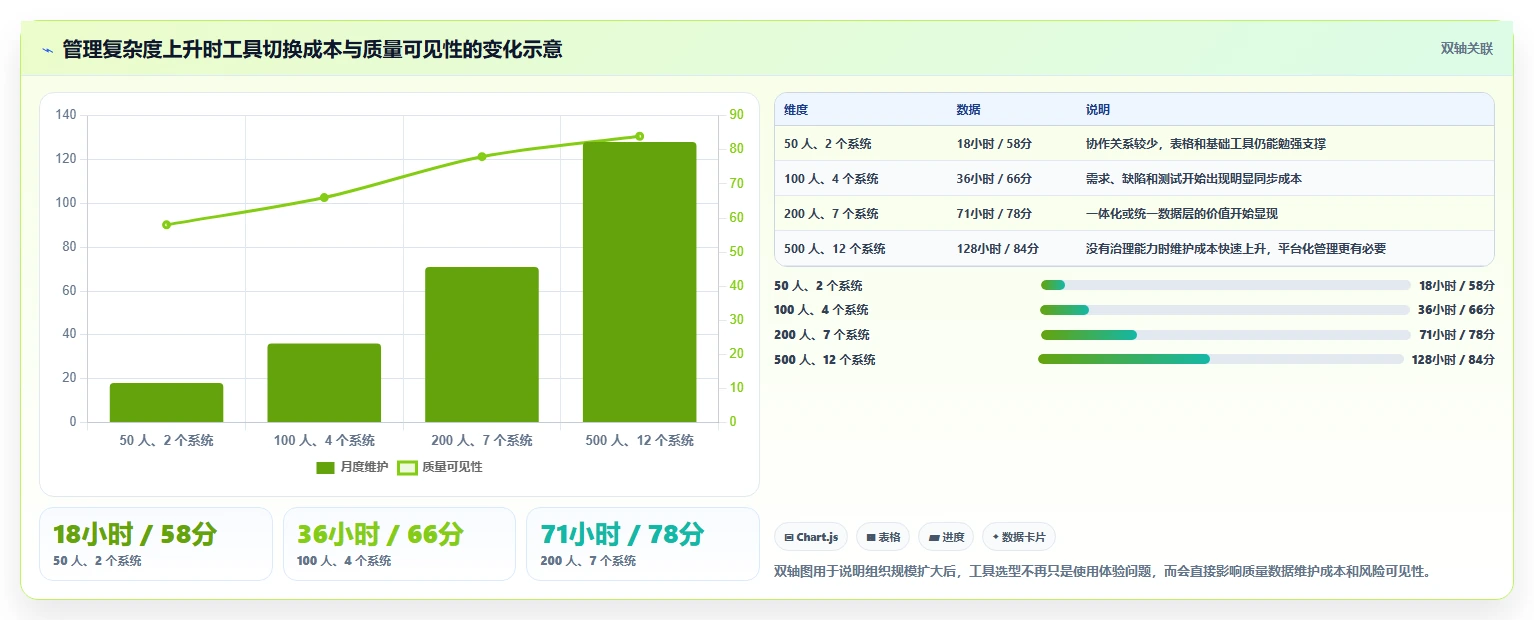The height and width of the screenshot is (620, 1534).
Task: Click table text 没有治理能力时维护成本快速上升
Action: 1176,249
